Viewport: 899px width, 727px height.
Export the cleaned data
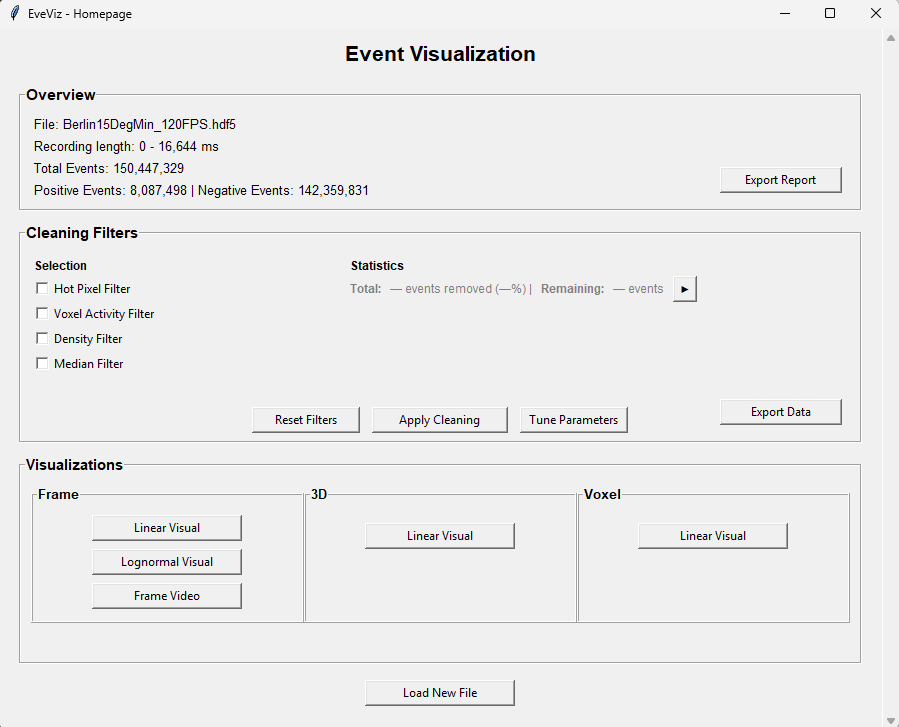point(780,411)
